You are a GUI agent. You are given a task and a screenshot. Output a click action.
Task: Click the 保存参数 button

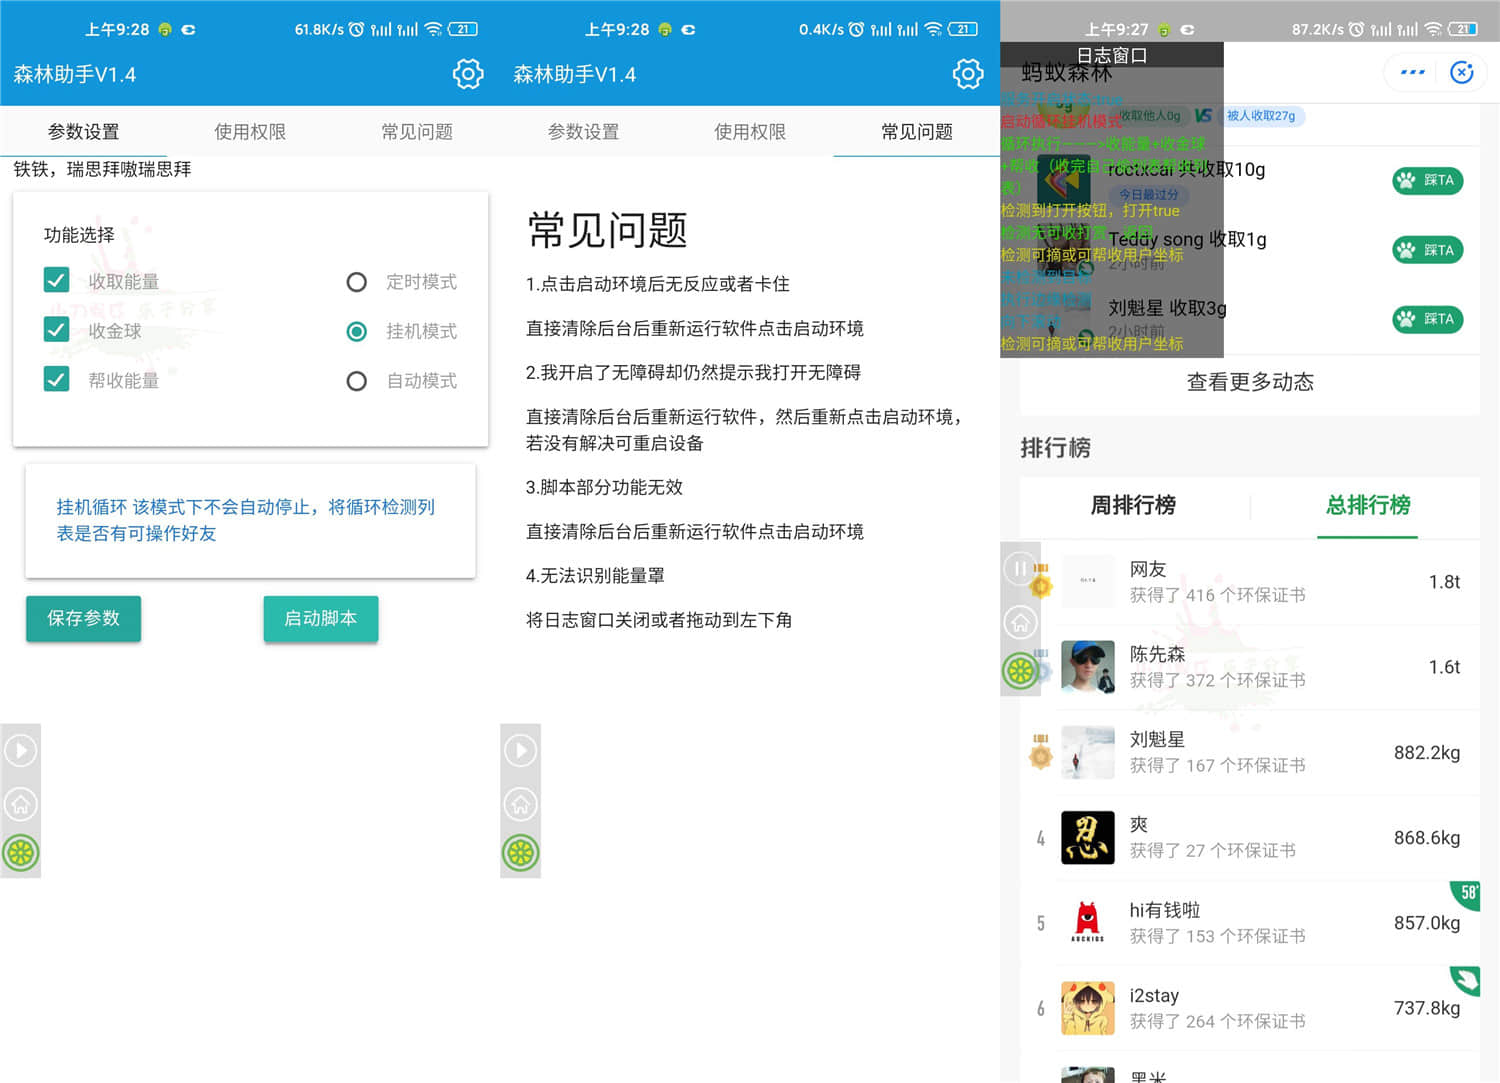coord(83,618)
